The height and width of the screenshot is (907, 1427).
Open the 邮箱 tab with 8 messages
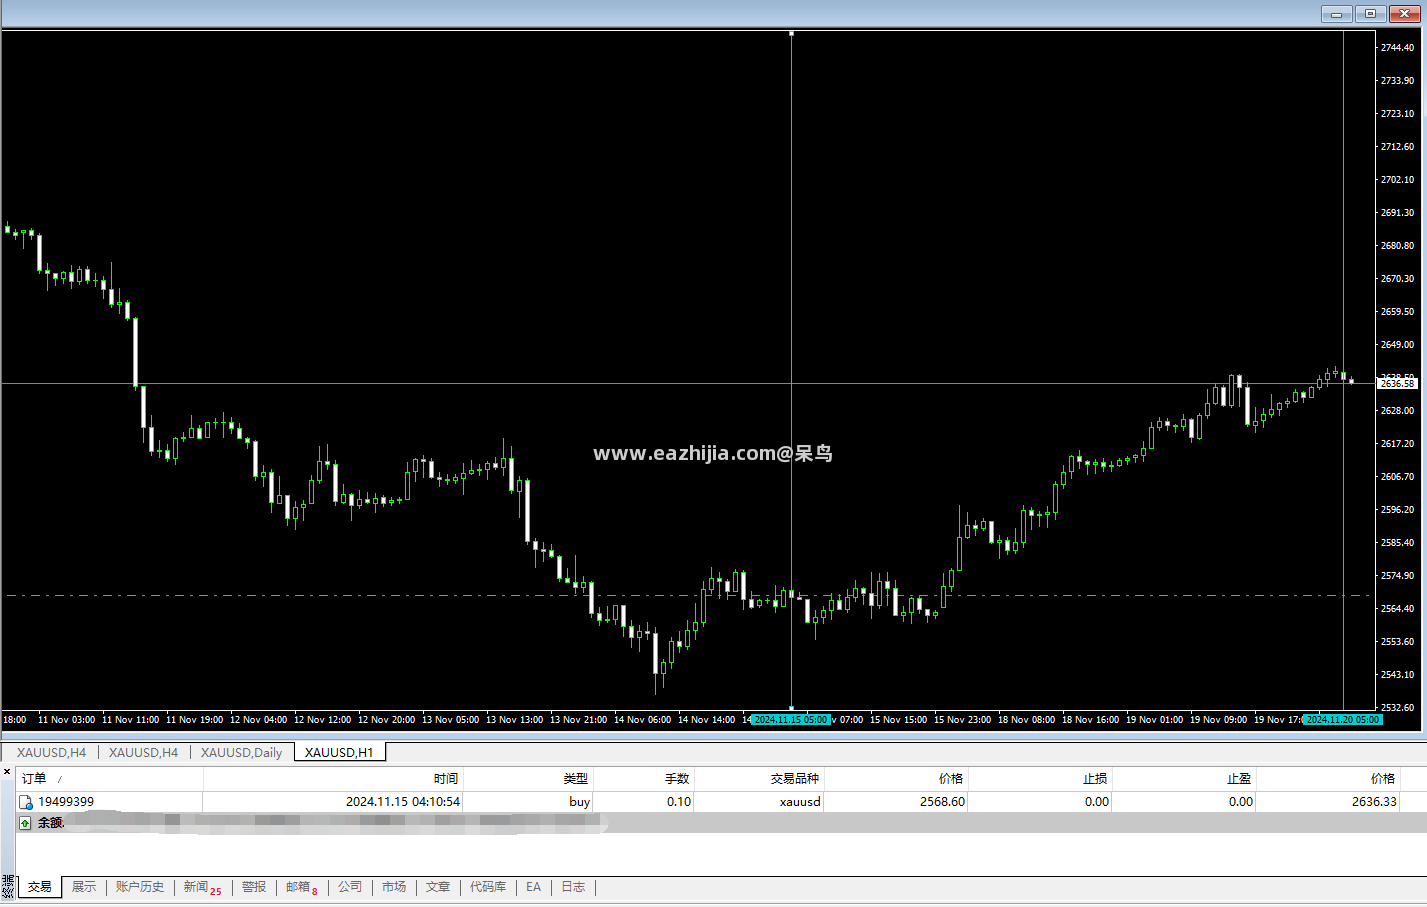click(302, 887)
